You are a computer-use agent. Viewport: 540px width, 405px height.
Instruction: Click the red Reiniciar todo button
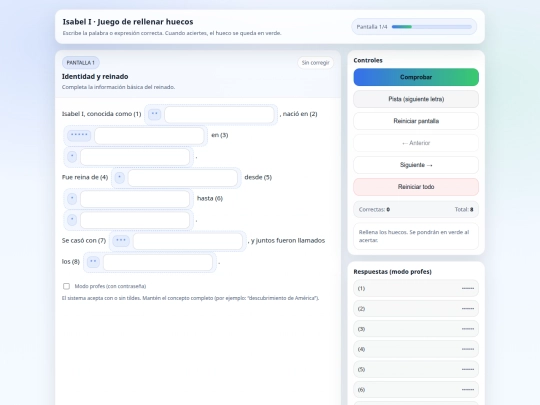coord(416,187)
